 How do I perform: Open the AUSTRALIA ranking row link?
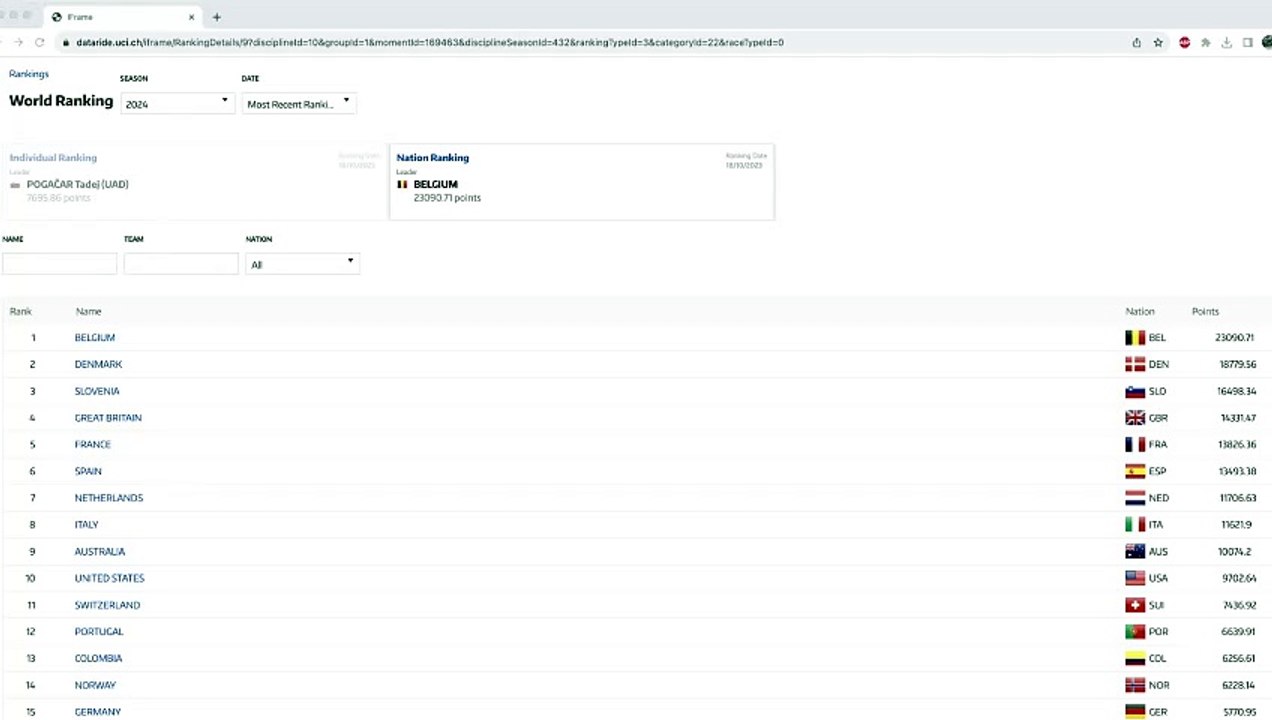[100, 552]
